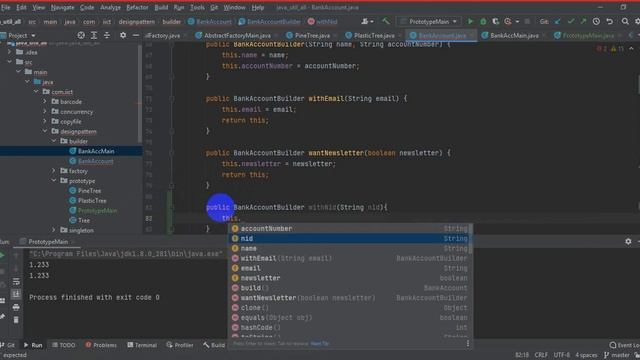Switch to the AbstractFactoryMain.java editor tab

pos(237,36)
